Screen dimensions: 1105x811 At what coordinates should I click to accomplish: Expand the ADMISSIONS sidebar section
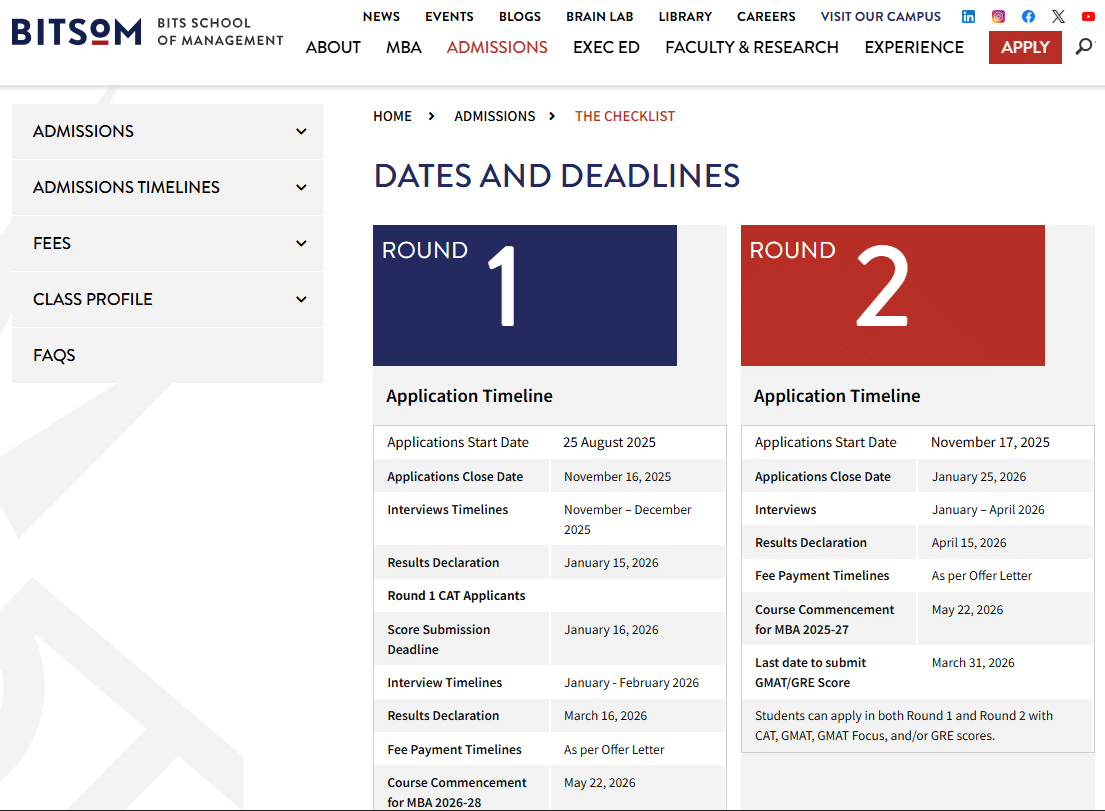(x=166, y=131)
